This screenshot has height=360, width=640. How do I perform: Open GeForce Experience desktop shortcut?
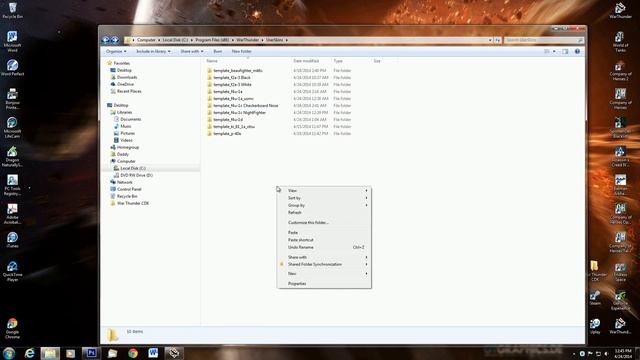click(620, 300)
